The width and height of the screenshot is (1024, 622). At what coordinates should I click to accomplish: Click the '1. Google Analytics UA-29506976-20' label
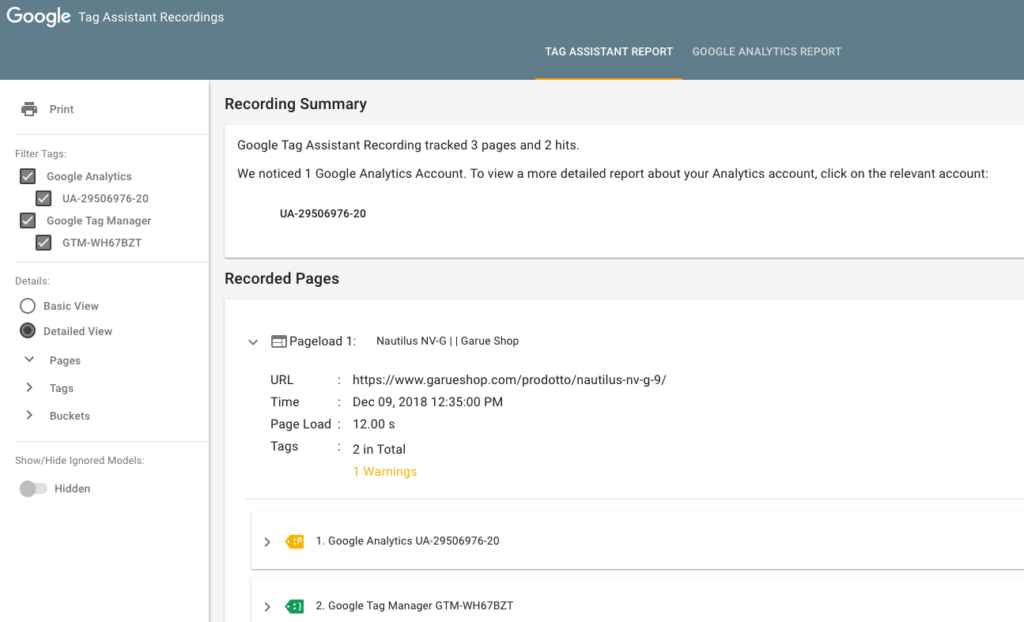408,541
